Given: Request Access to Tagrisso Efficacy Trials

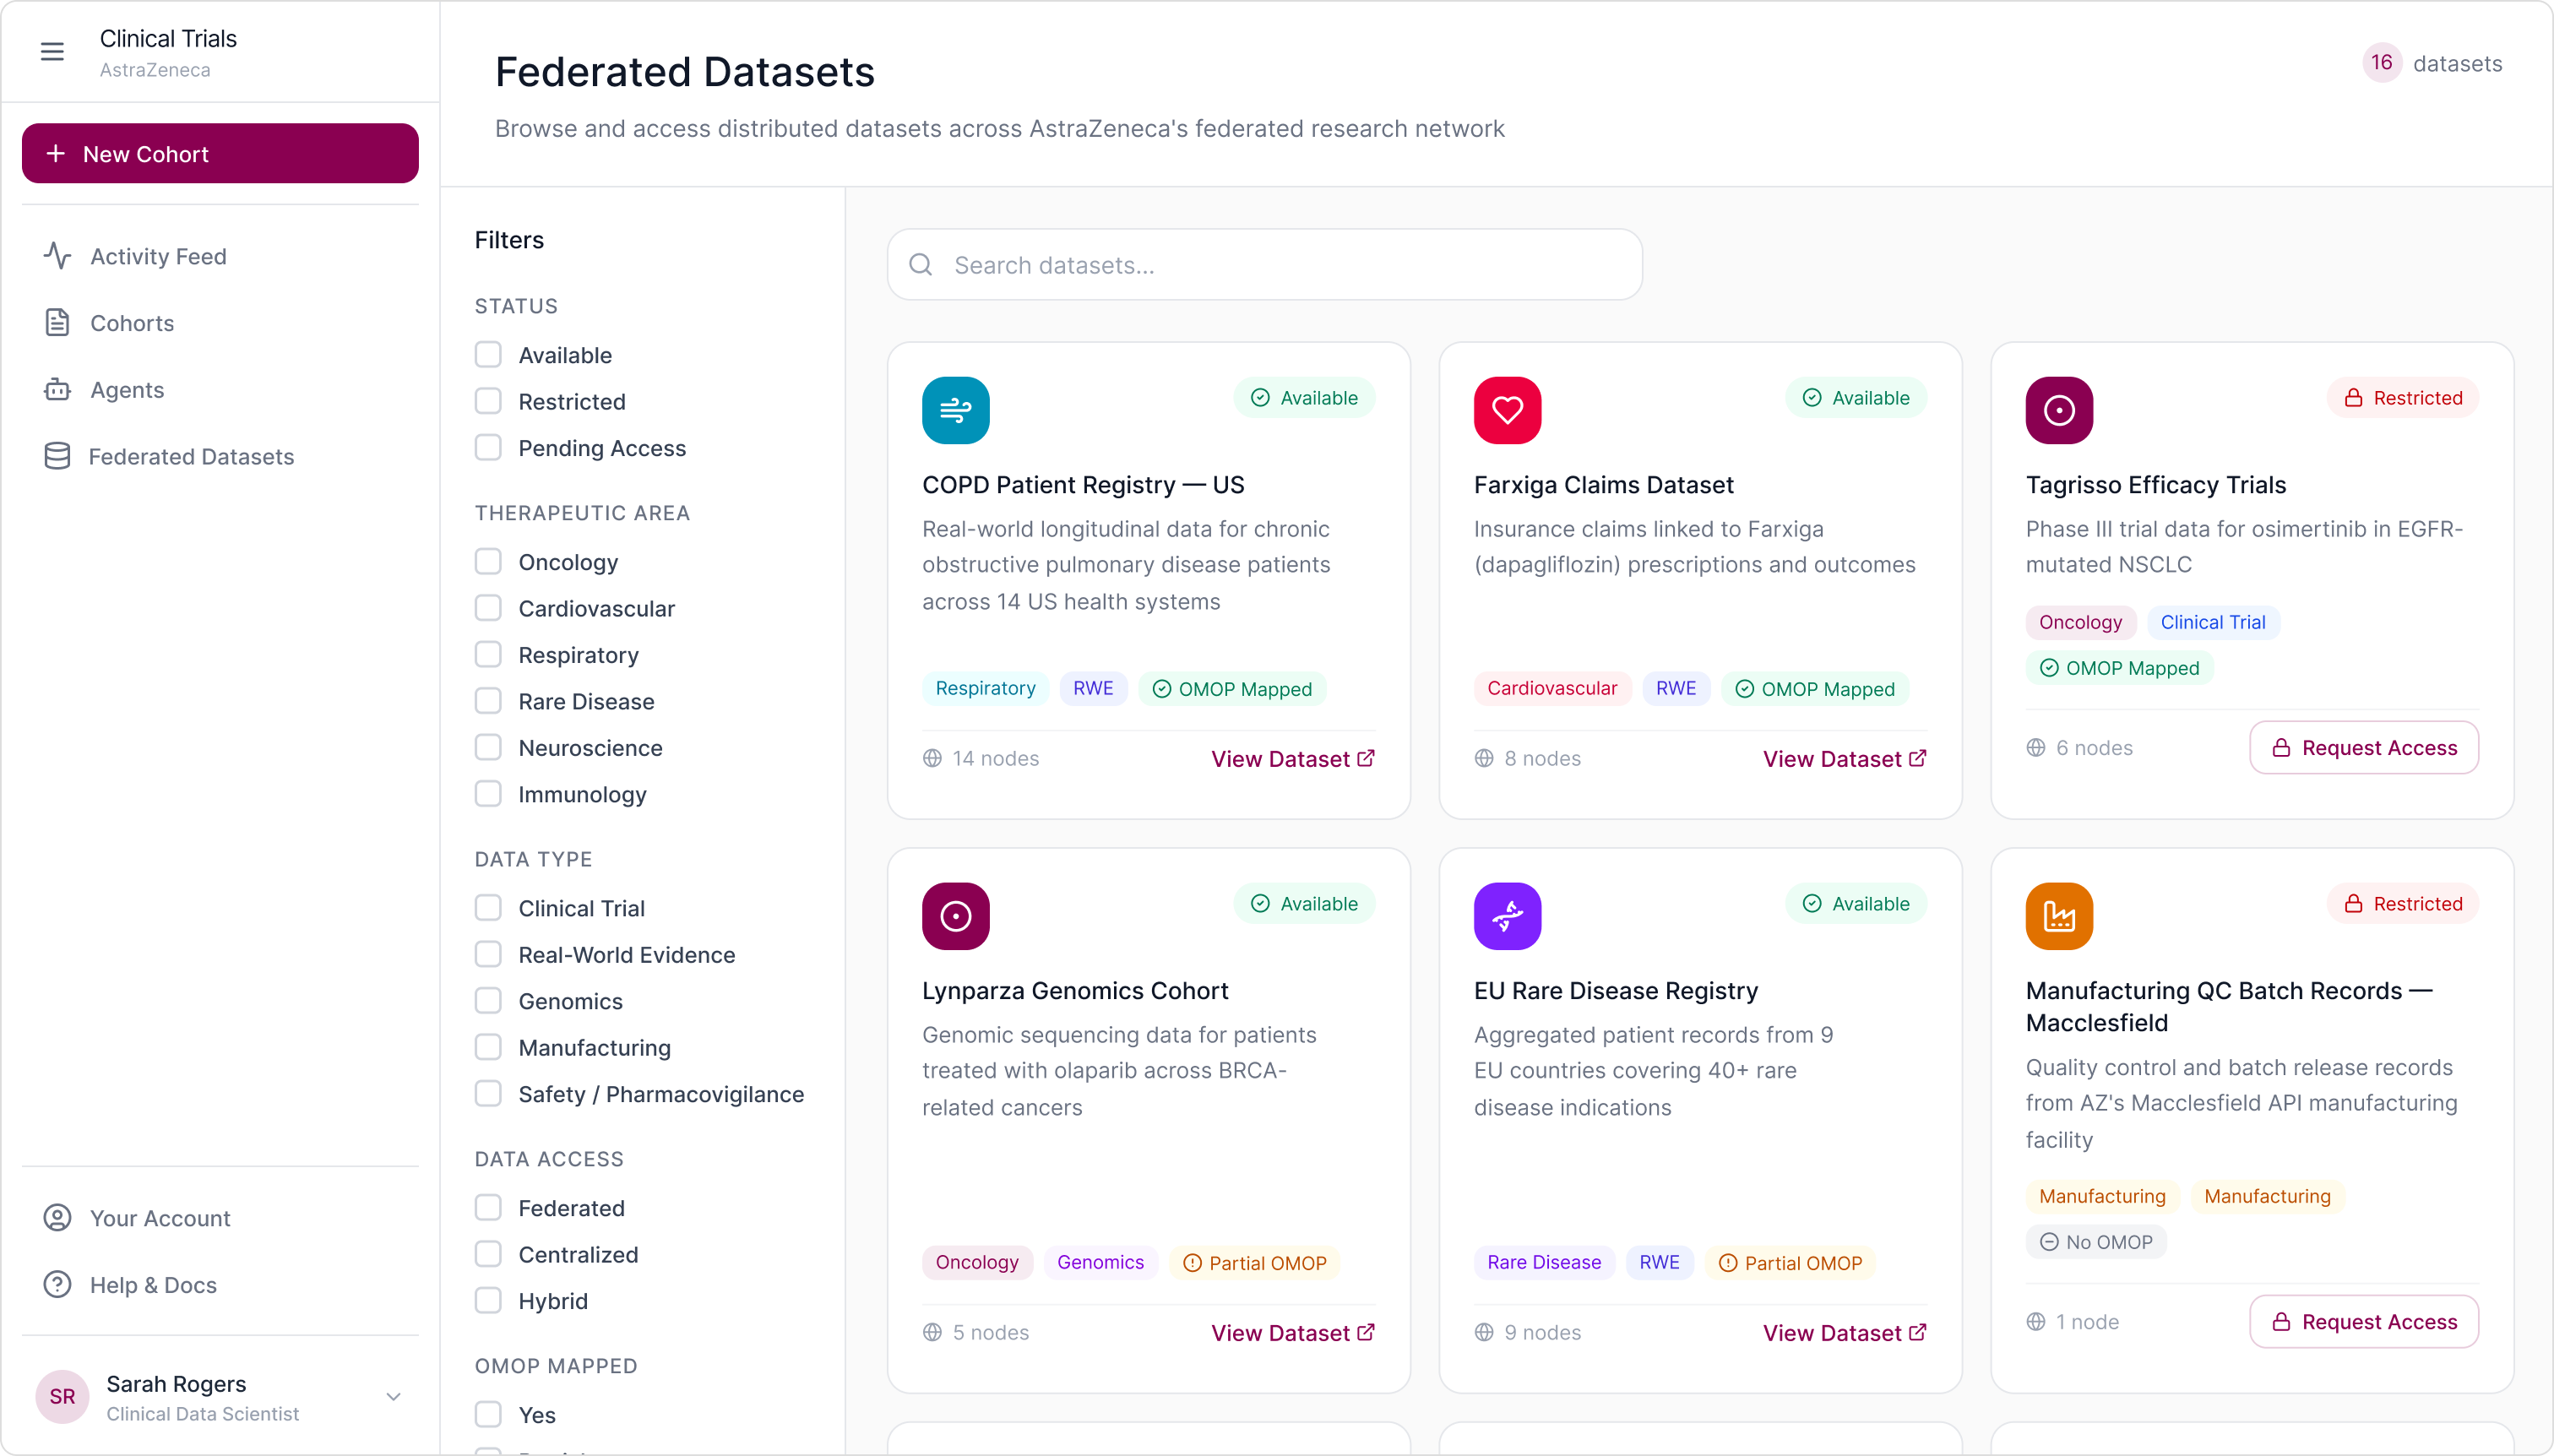Looking at the screenshot, I should [2364, 748].
